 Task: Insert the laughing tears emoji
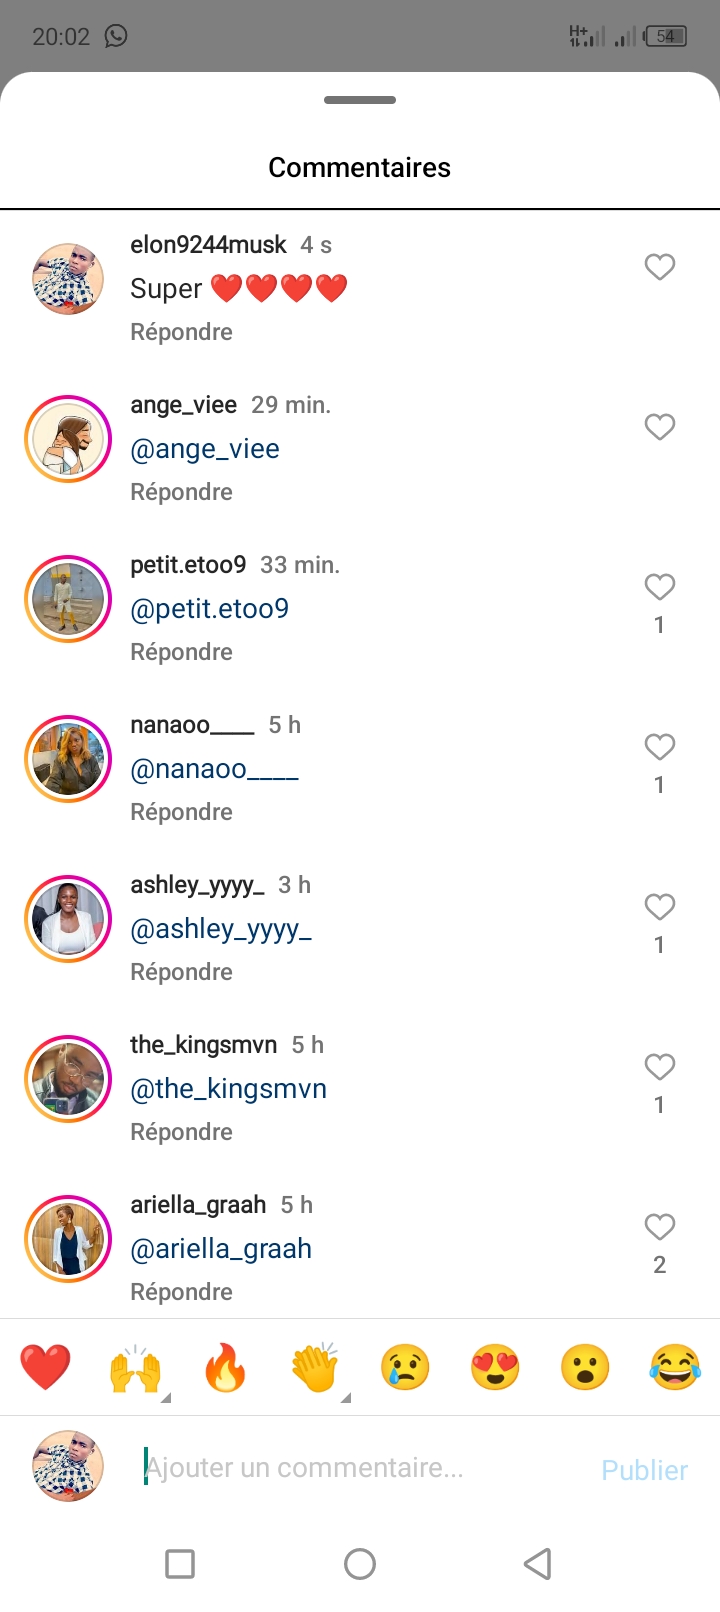coord(675,1367)
